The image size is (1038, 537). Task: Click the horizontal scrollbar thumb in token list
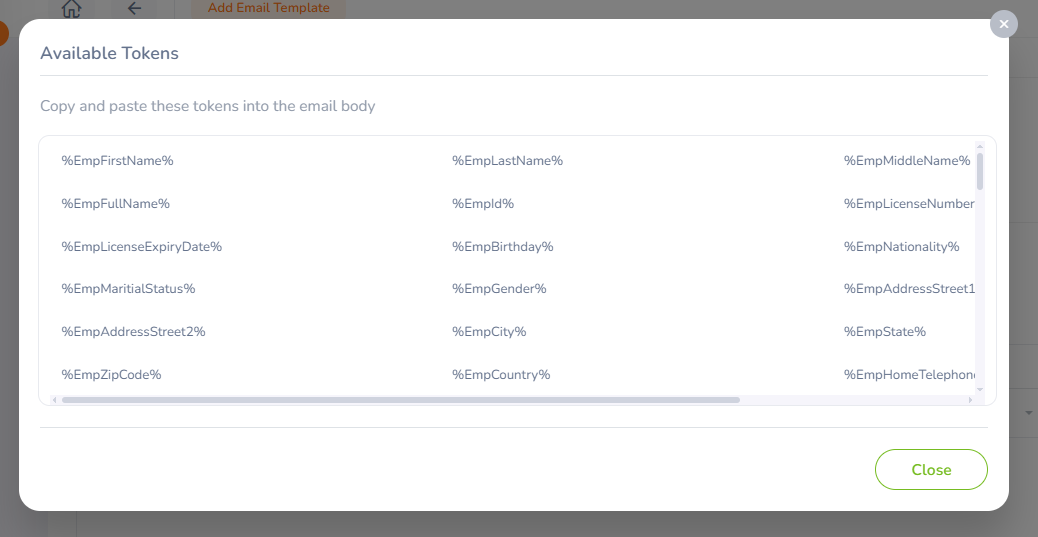[400, 400]
